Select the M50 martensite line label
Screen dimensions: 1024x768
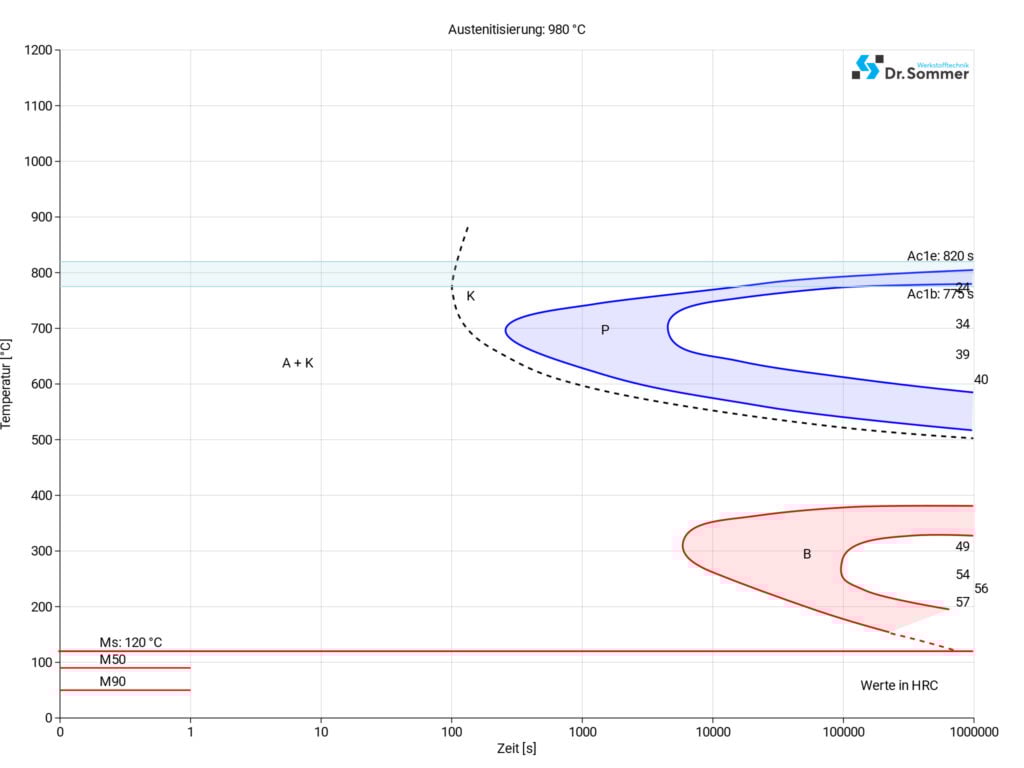pyautogui.click(x=112, y=660)
